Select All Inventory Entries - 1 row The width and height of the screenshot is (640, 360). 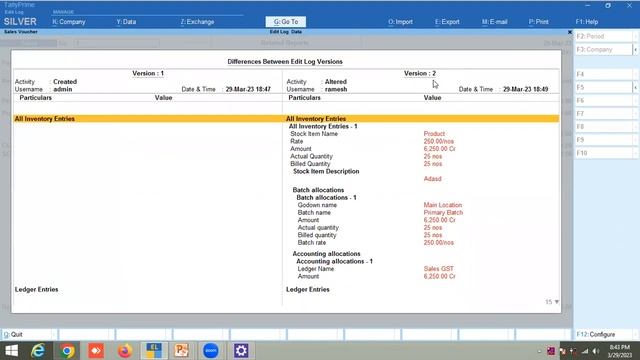point(323,127)
